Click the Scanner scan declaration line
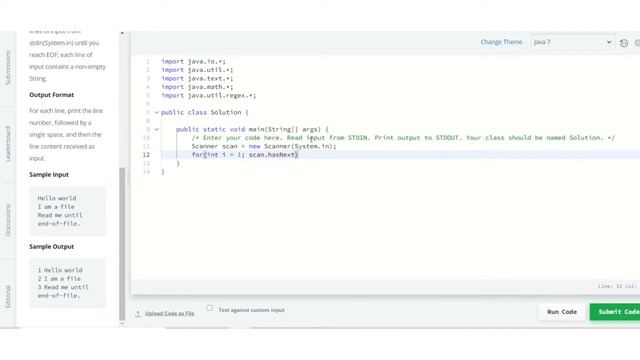The image size is (640, 360). 264,146
